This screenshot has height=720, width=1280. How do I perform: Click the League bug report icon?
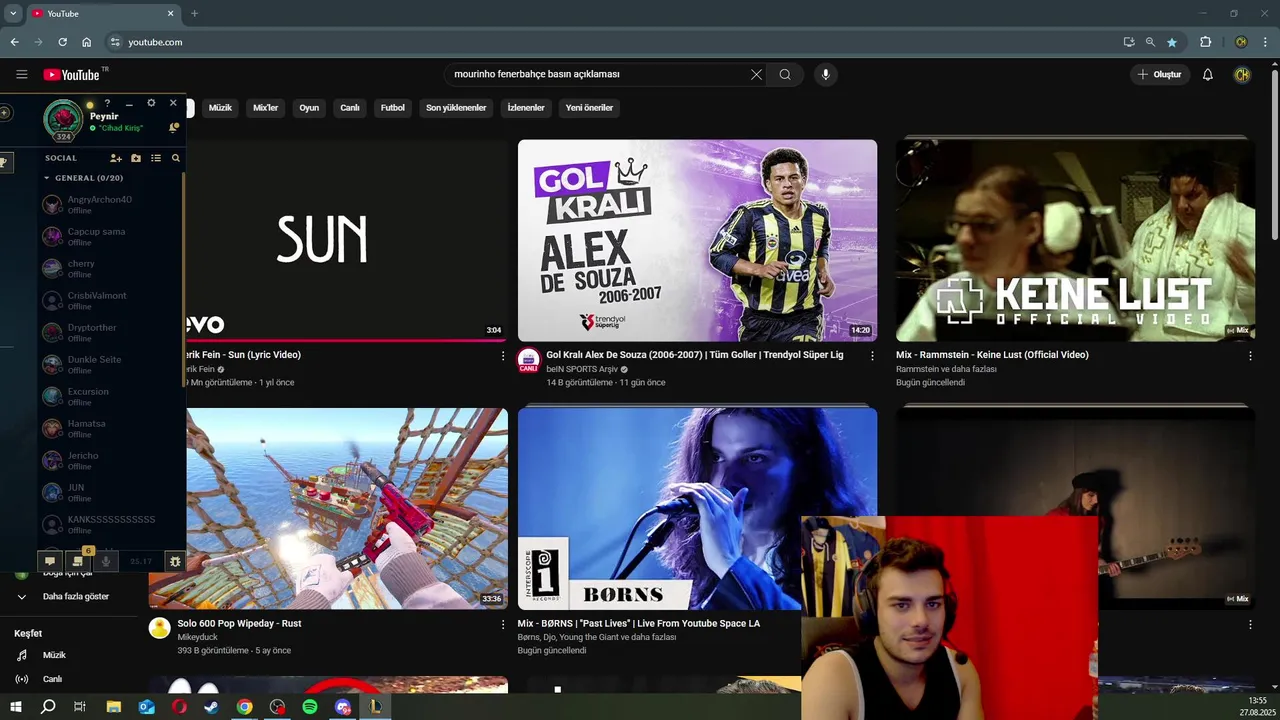tap(175, 561)
